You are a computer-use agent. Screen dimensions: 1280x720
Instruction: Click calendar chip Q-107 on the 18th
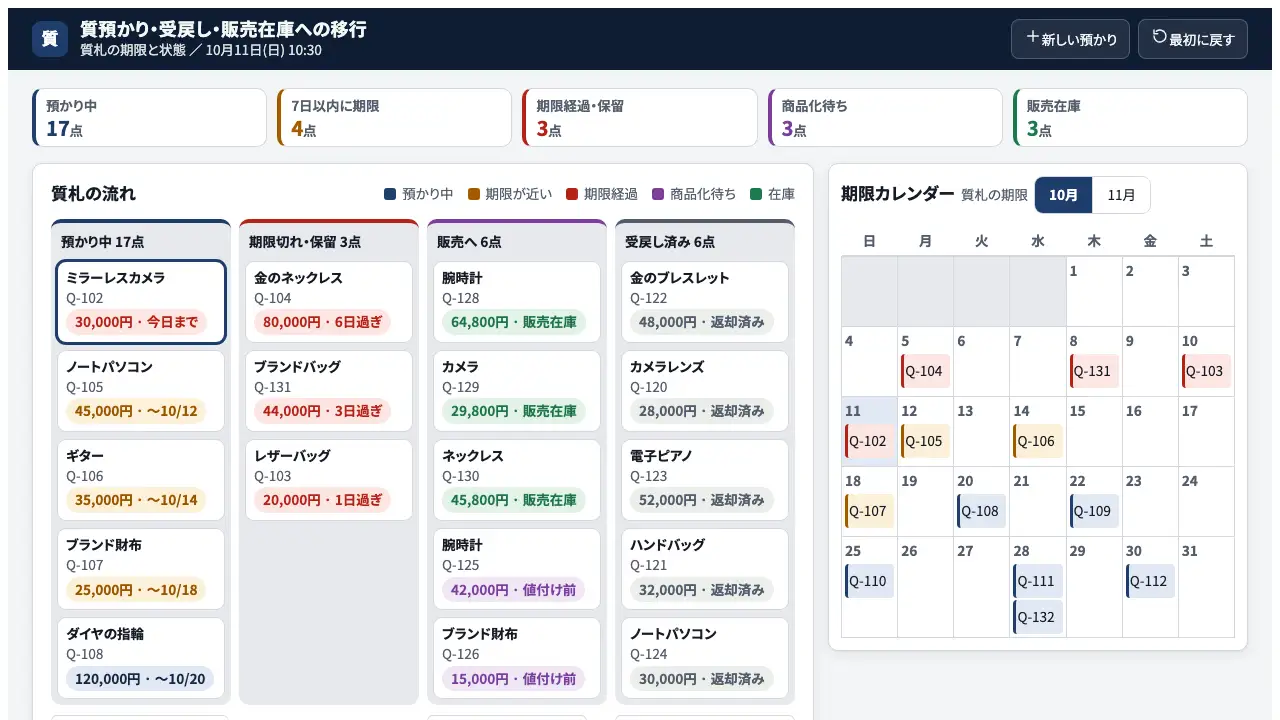pyautogui.click(x=869, y=511)
